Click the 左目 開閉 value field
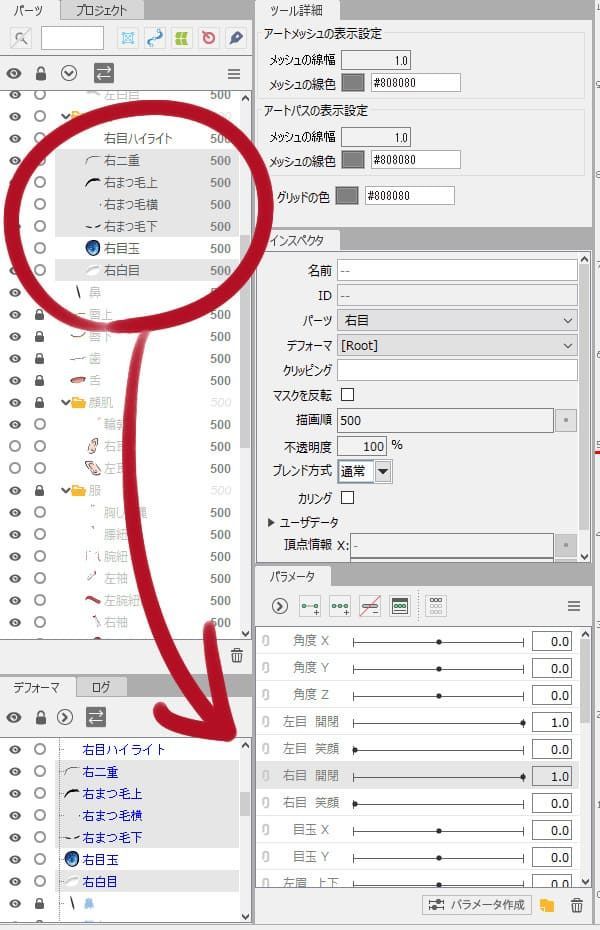The image size is (600, 930). (x=552, y=722)
